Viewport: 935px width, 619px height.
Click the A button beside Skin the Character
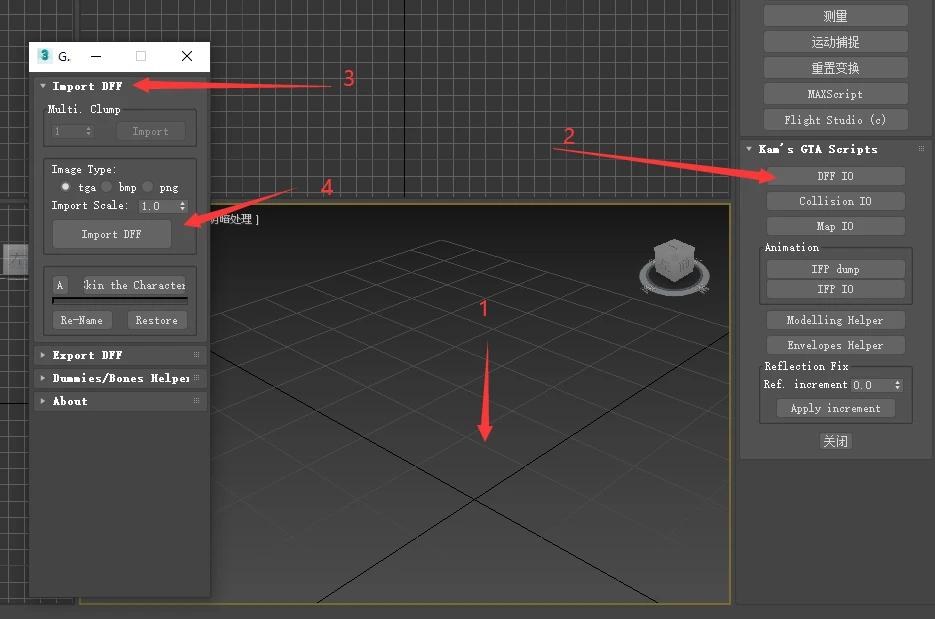click(x=60, y=285)
